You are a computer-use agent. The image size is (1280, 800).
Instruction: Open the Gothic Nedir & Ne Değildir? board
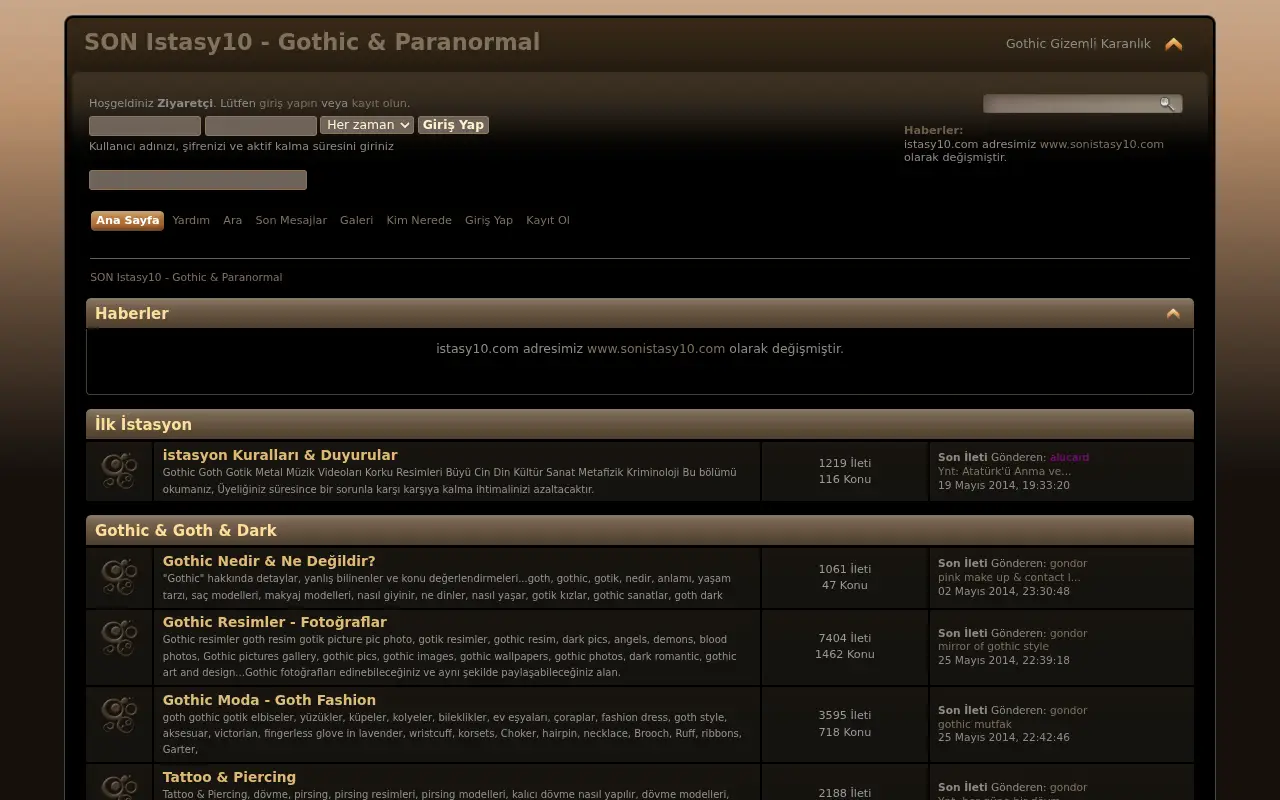(x=269, y=561)
